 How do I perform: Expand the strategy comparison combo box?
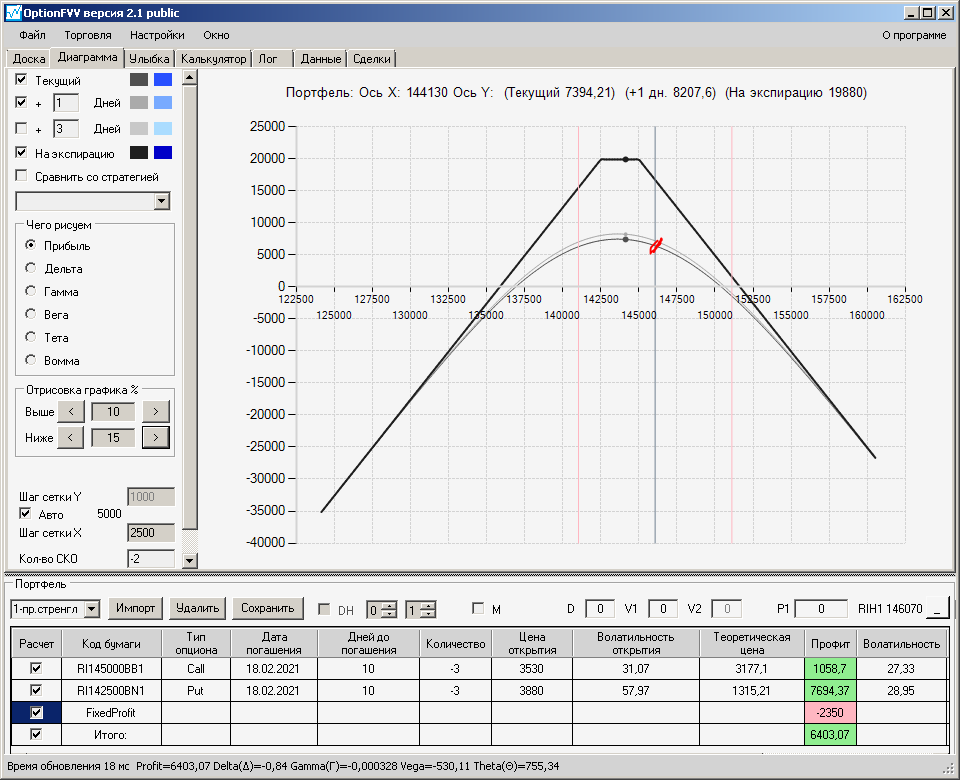(162, 201)
